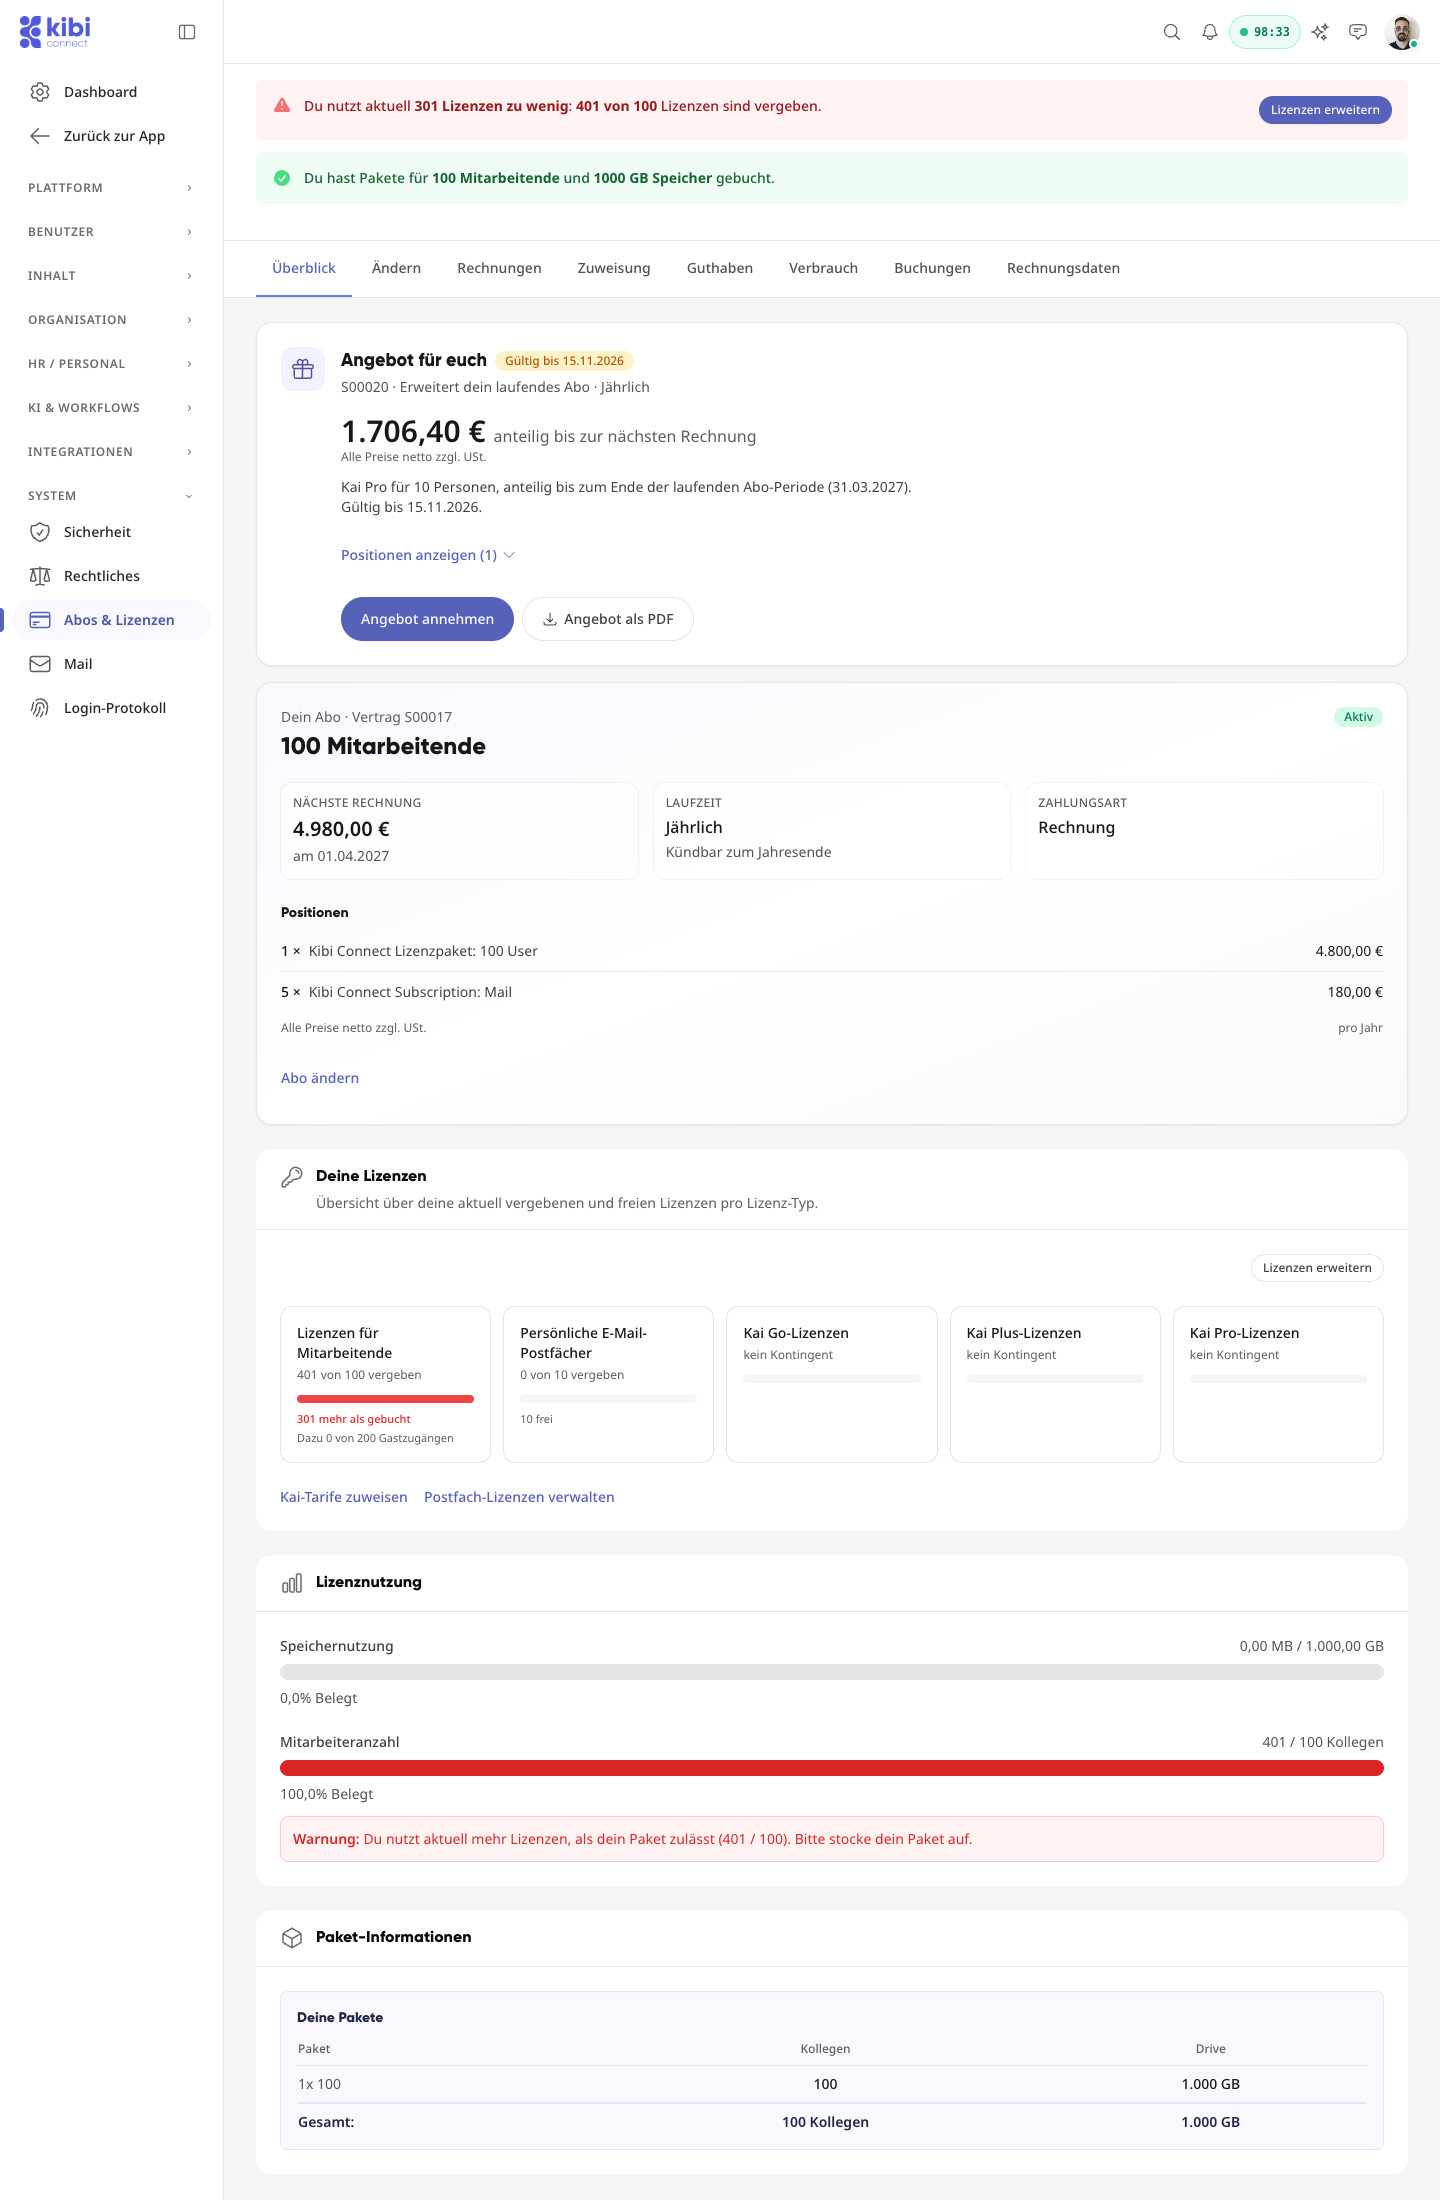Follow the Abo ändern link
Viewport: 1440px width, 2200px height.
pos(320,1078)
